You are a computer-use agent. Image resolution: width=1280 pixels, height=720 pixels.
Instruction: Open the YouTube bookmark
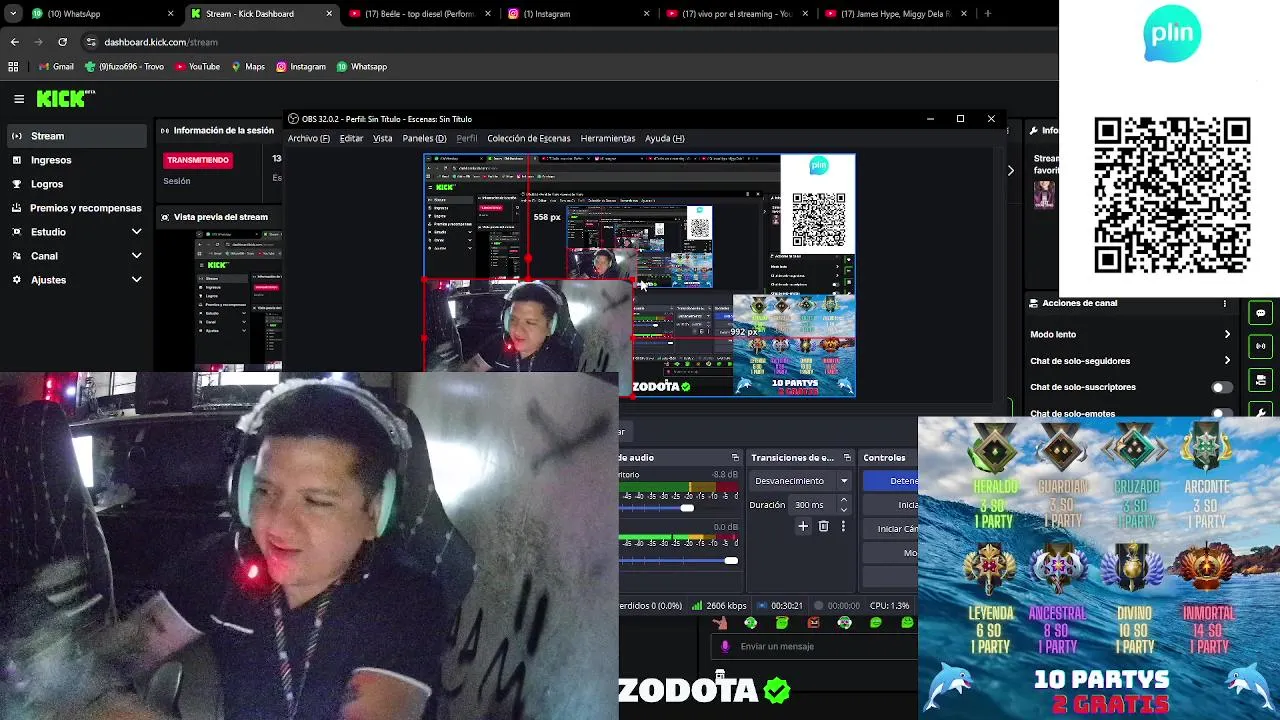[x=197, y=67]
